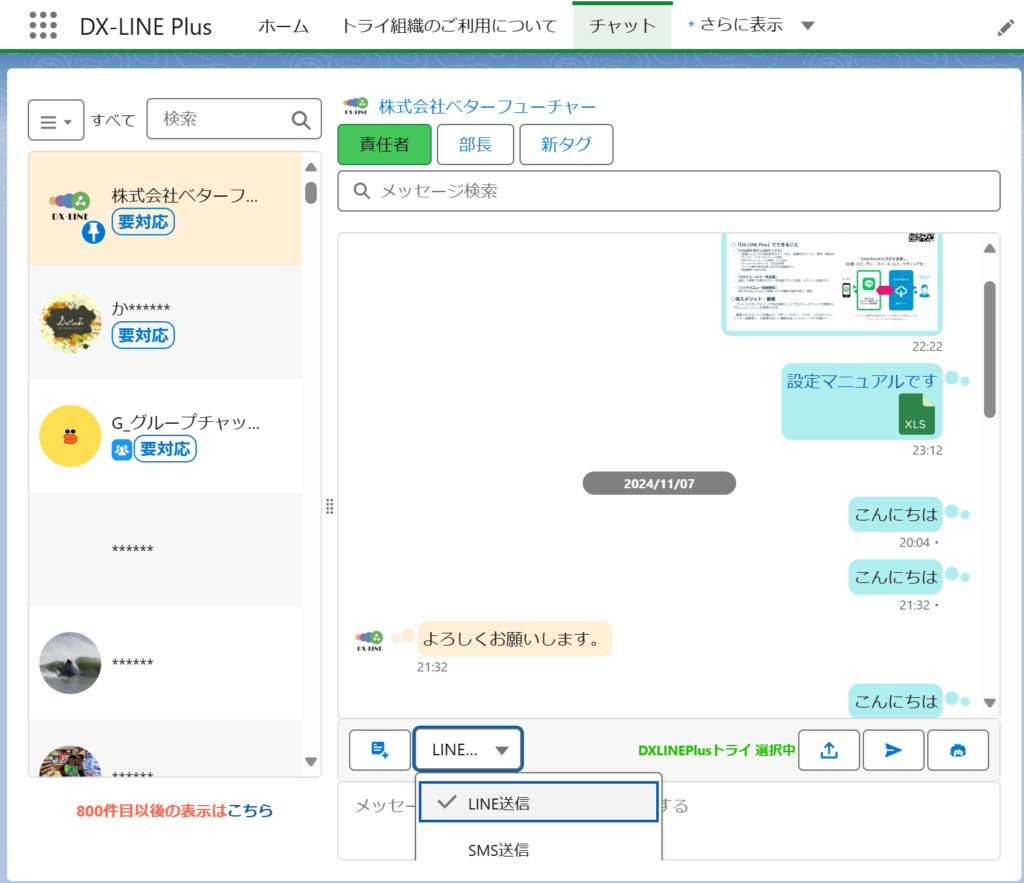Screen dimensions: 1024x883
Task: Select SMS送信 from the dropdown list
Action: (498, 850)
